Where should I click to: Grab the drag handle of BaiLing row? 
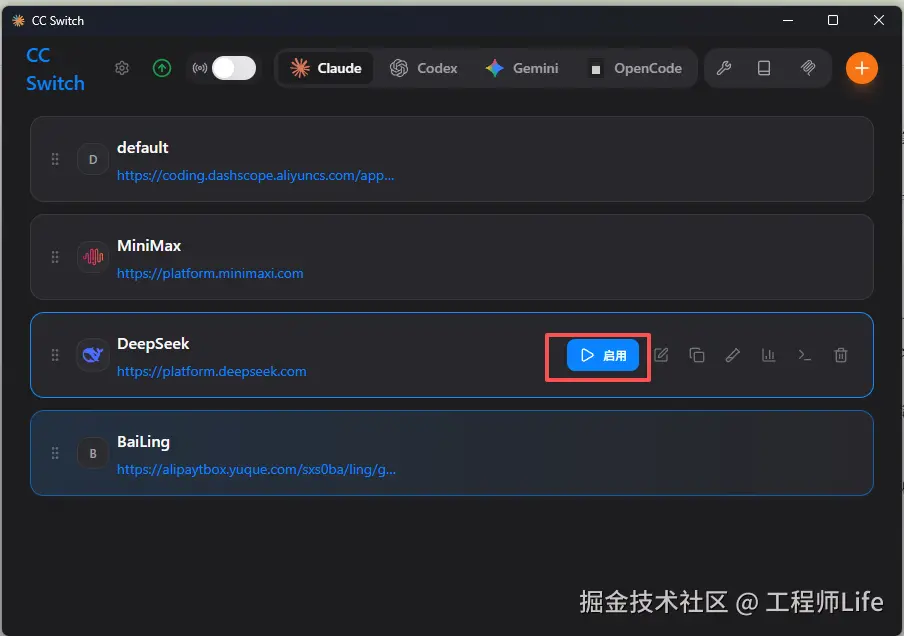point(55,453)
